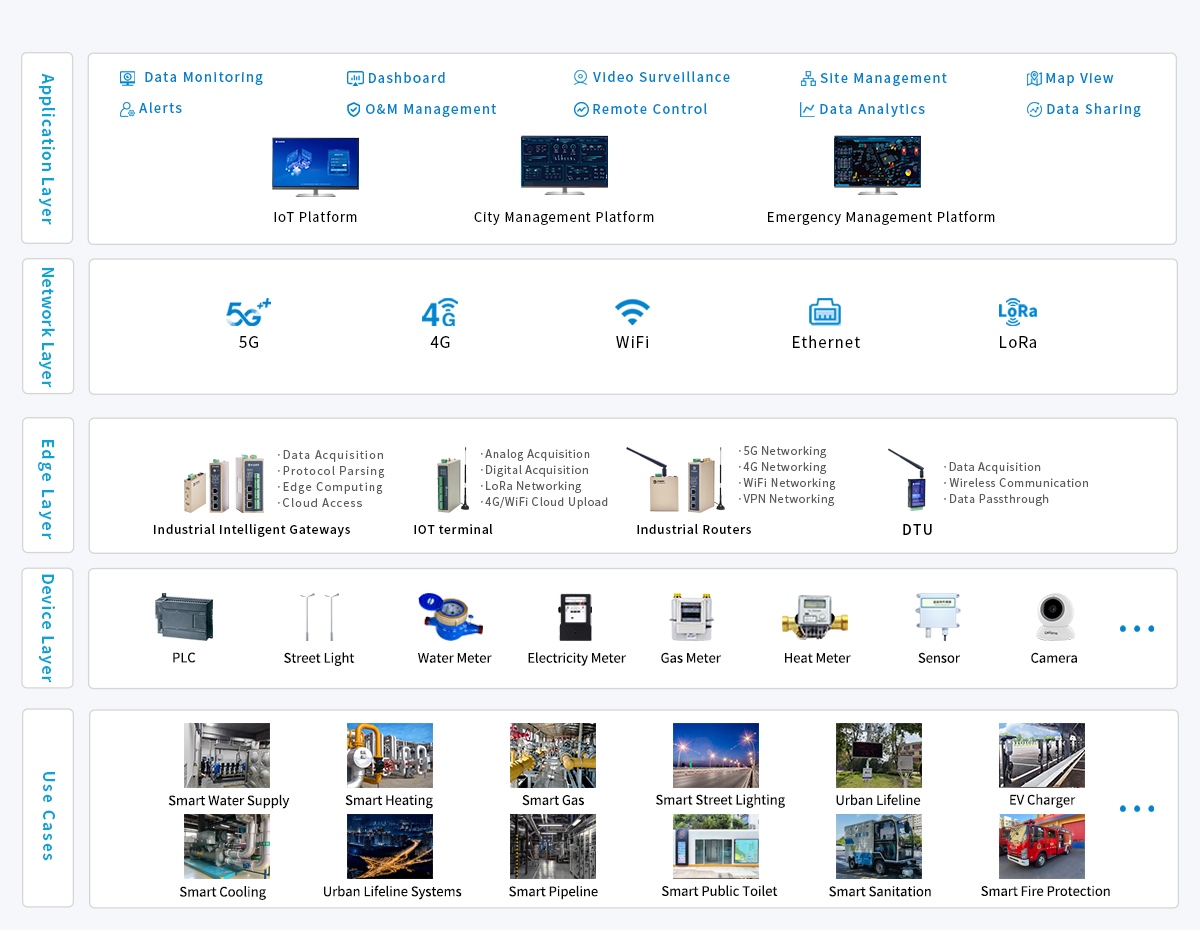Viewport: 1200px width, 930px height.
Task: Open the Emergency Management Platform screen image
Action: coord(877,165)
